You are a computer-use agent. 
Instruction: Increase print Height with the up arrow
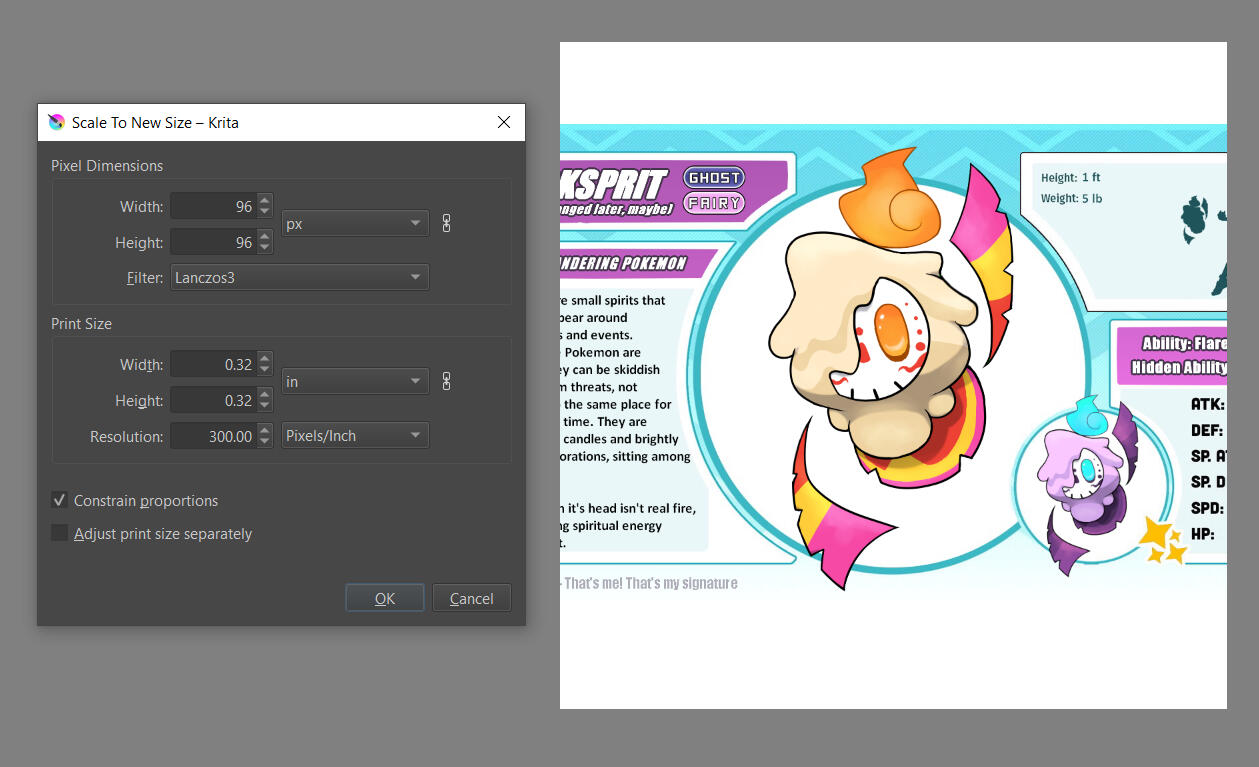265,394
